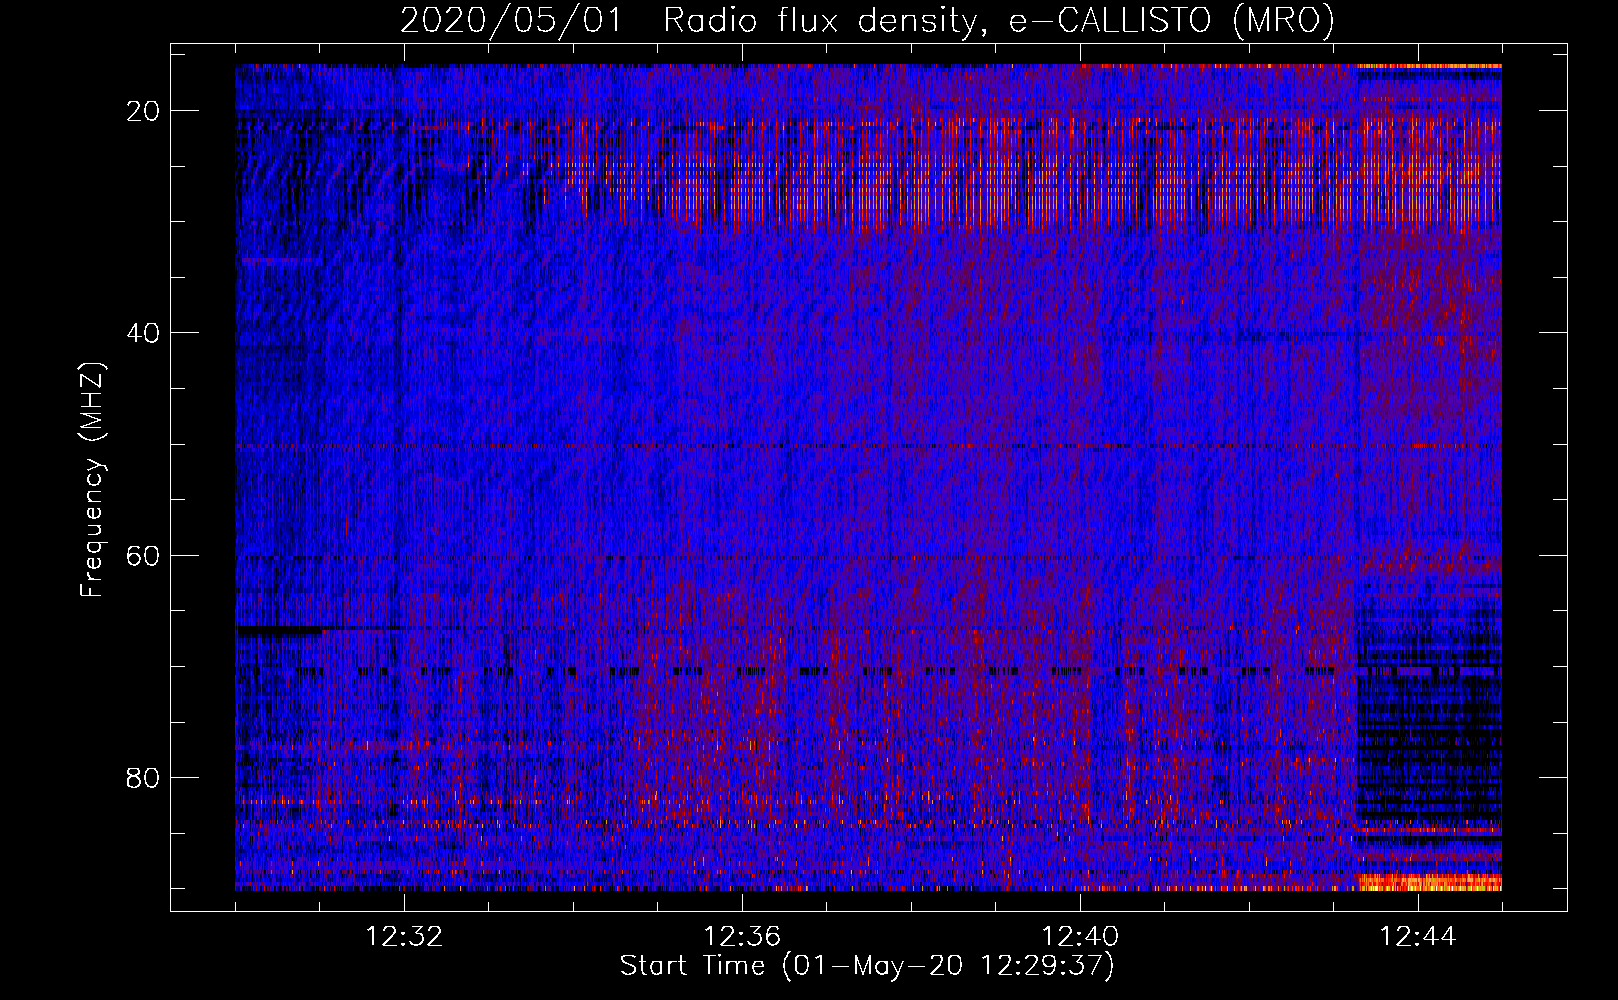Image resolution: width=1618 pixels, height=1000 pixels.
Task: Click the 20 frequency tick label
Action: click(143, 111)
